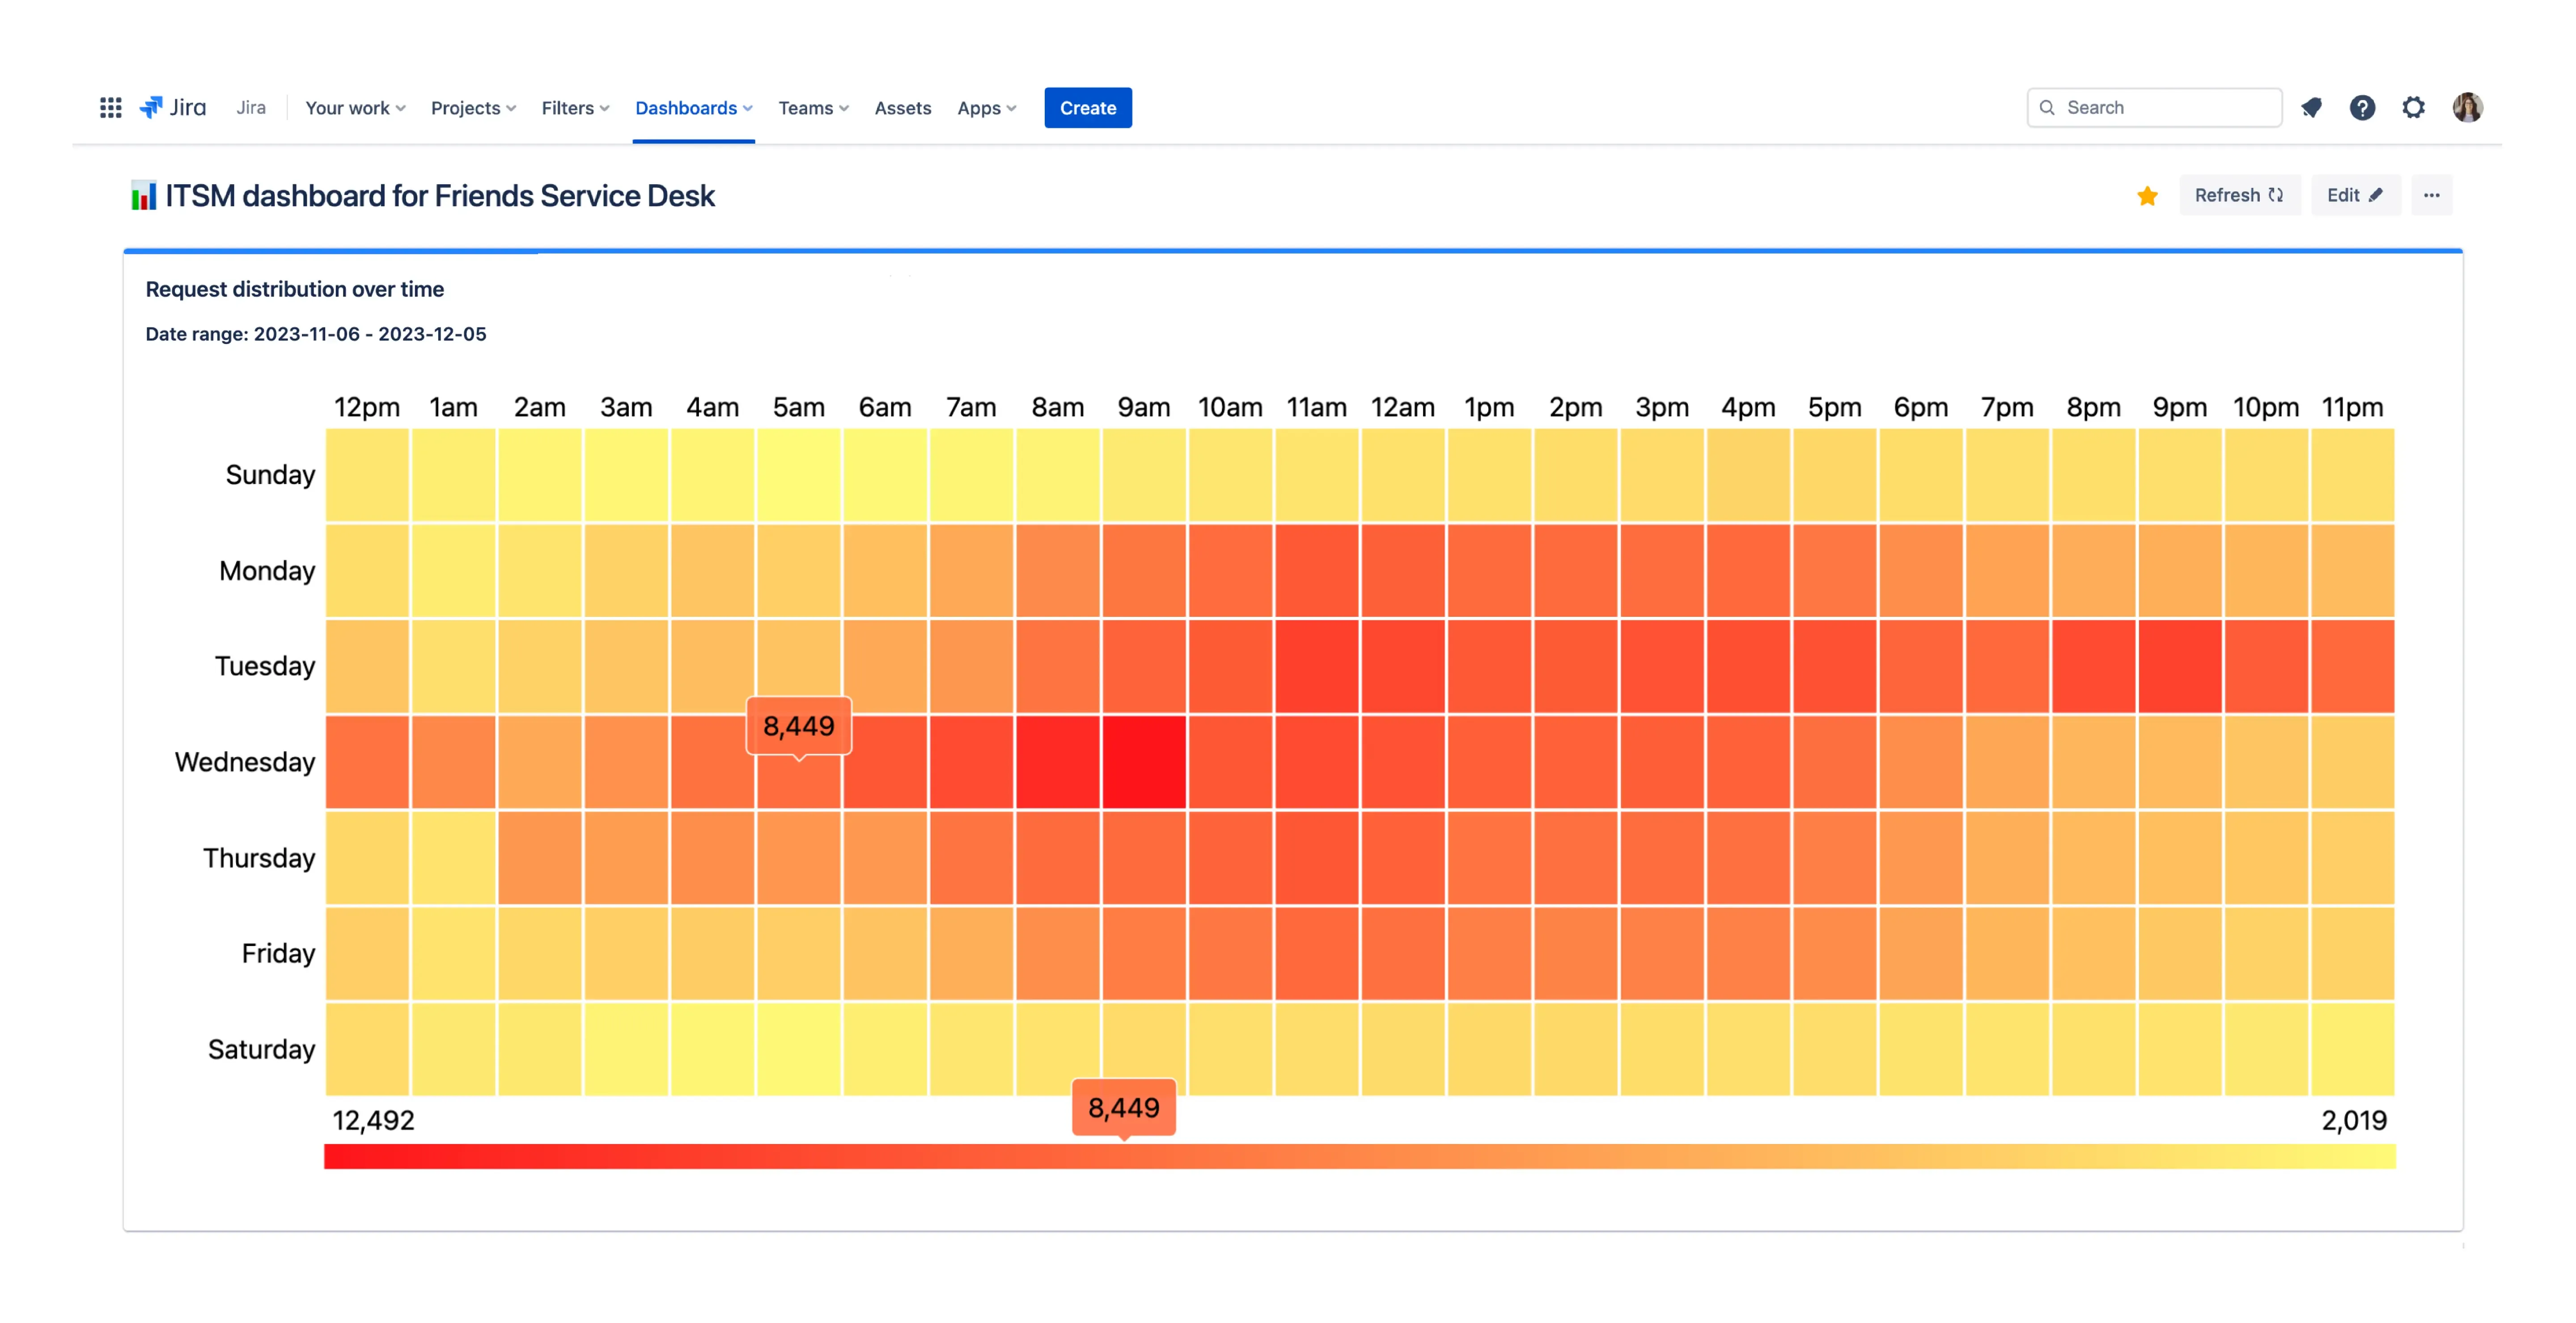Click the dashboard bar chart icon beside the title
2576x1323 pixels.
(143, 195)
